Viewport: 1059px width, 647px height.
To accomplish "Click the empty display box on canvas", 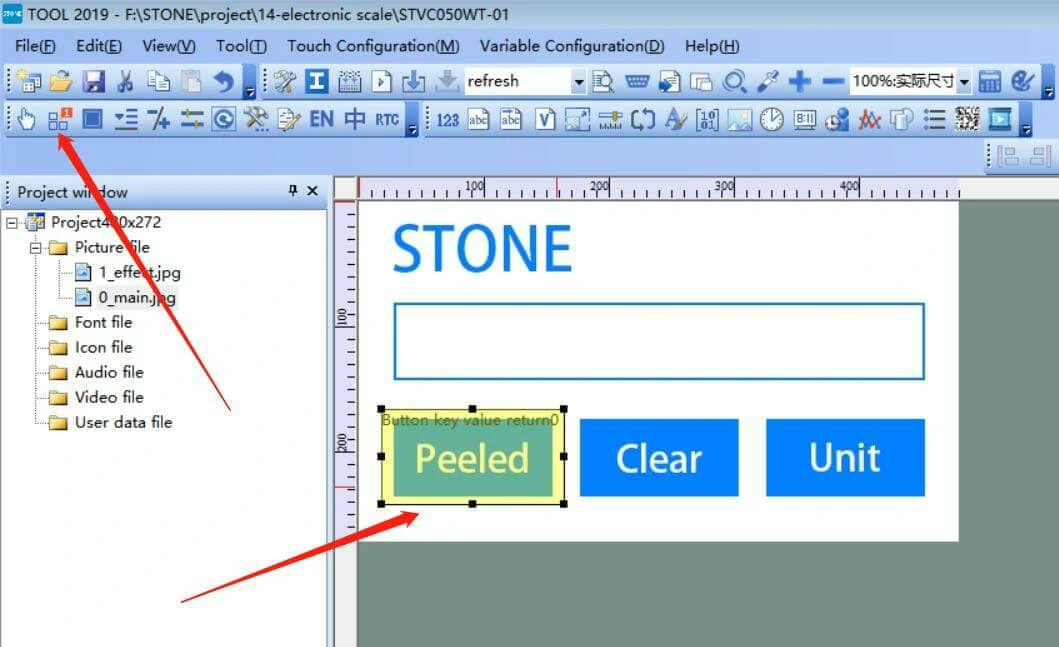I will click(658, 342).
